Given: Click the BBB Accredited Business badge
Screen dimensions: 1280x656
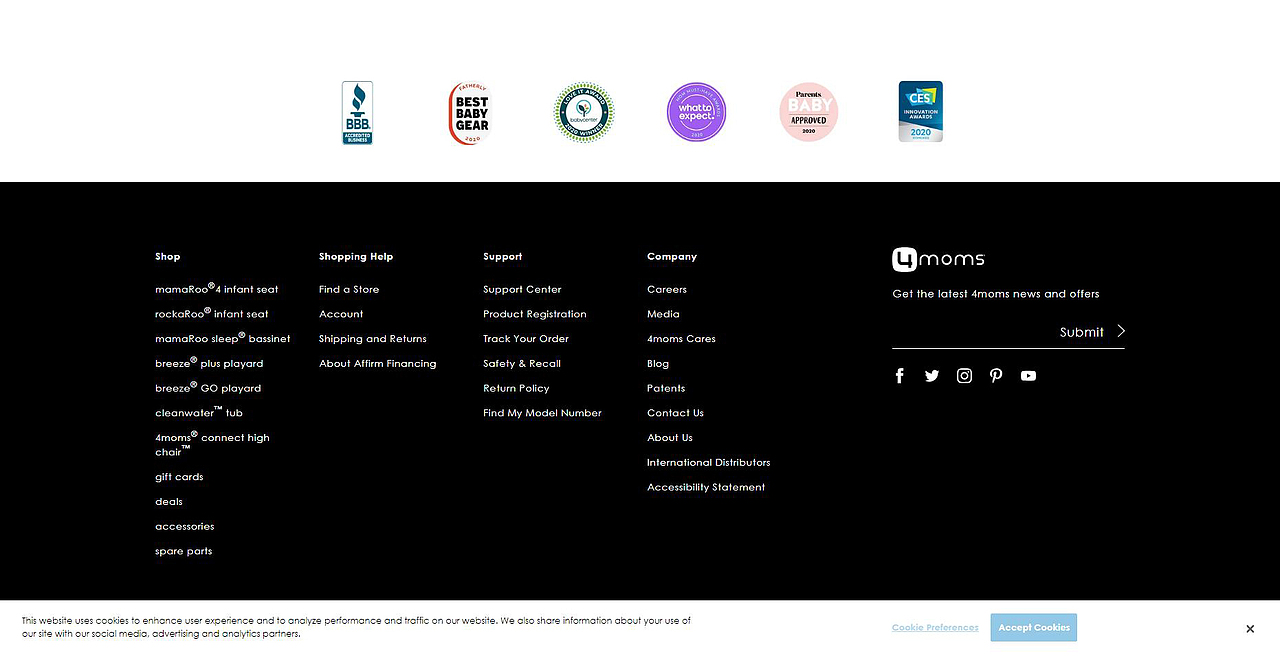Looking at the screenshot, I should point(357,112).
